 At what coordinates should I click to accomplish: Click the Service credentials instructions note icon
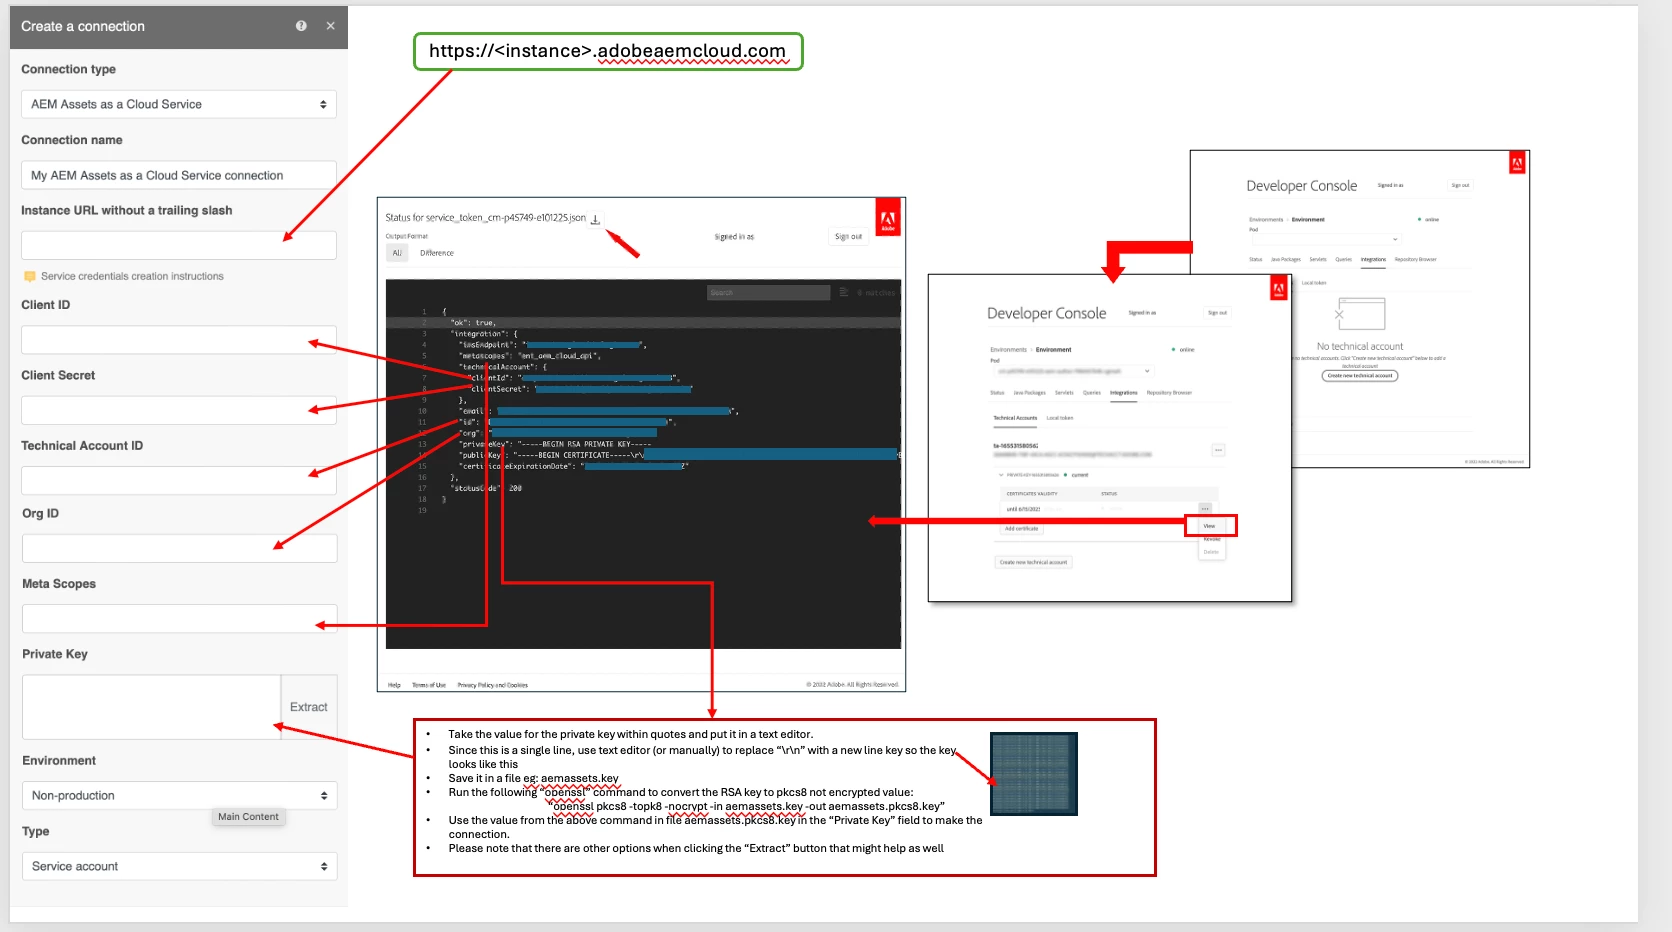[30, 277]
